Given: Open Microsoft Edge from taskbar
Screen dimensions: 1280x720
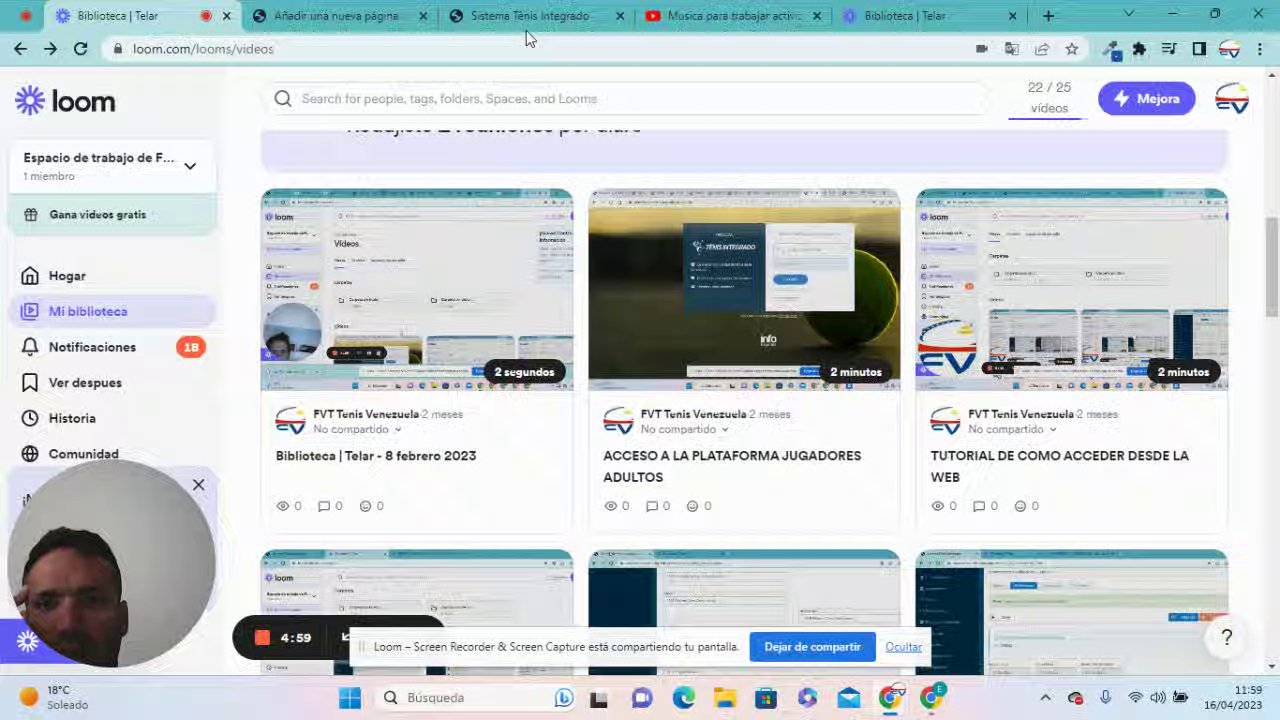Looking at the screenshot, I should (x=683, y=698).
